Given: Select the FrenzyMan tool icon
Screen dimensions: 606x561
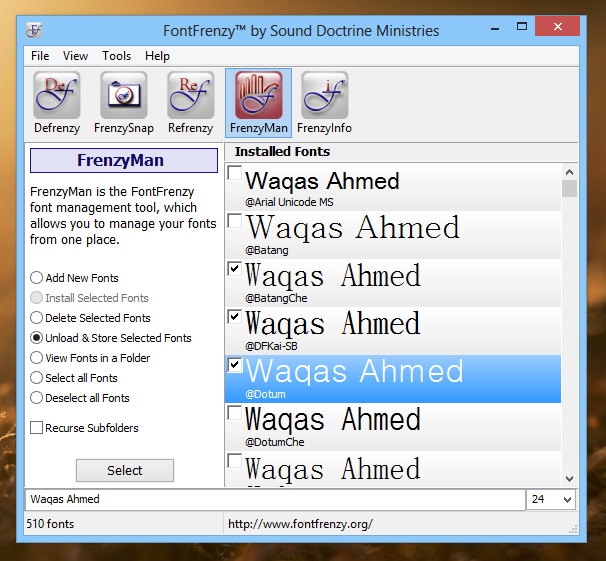Looking at the screenshot, I should pyautogui.click(x=259, y=103).
